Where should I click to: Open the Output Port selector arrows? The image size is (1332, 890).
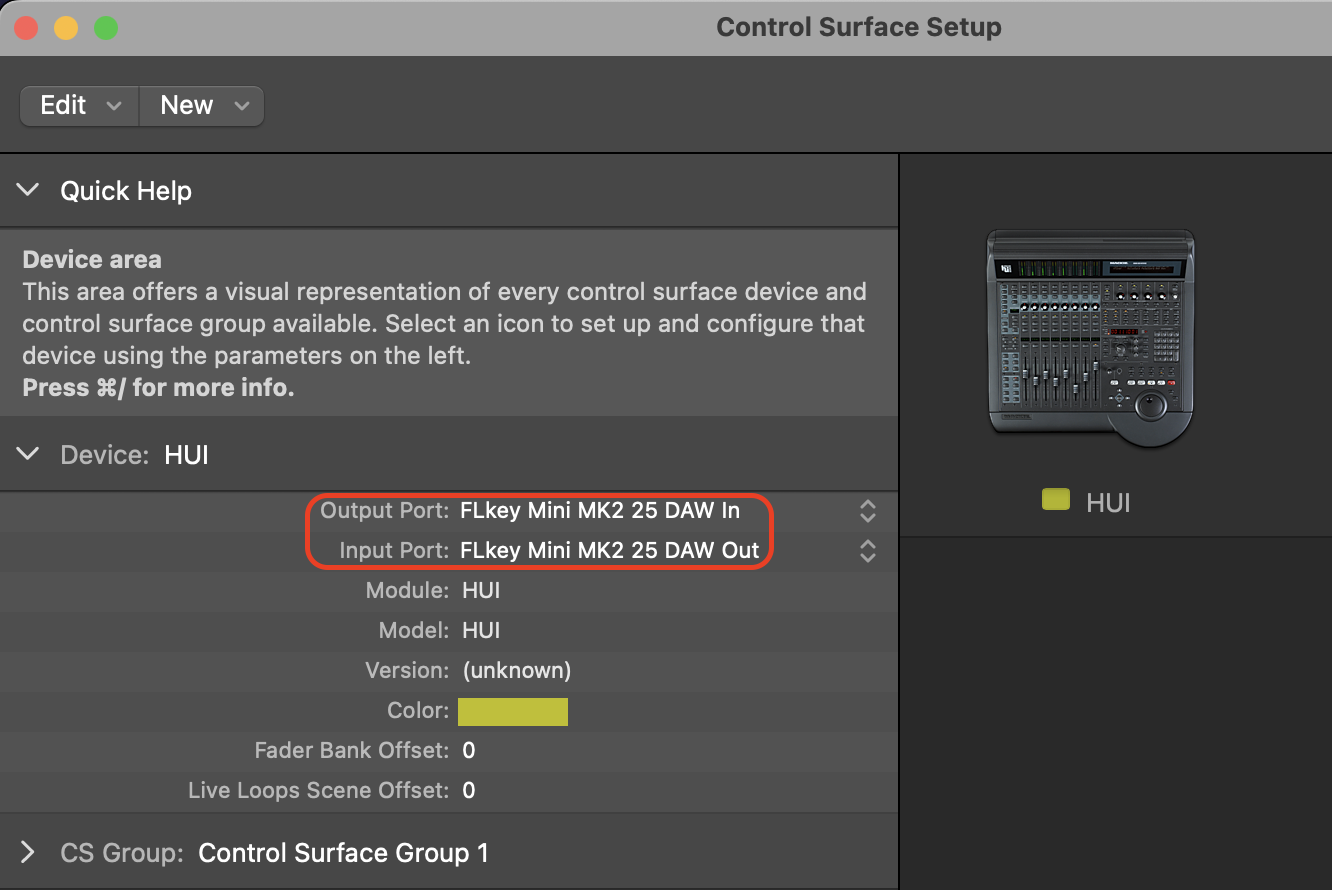click(x=868, y=511)
